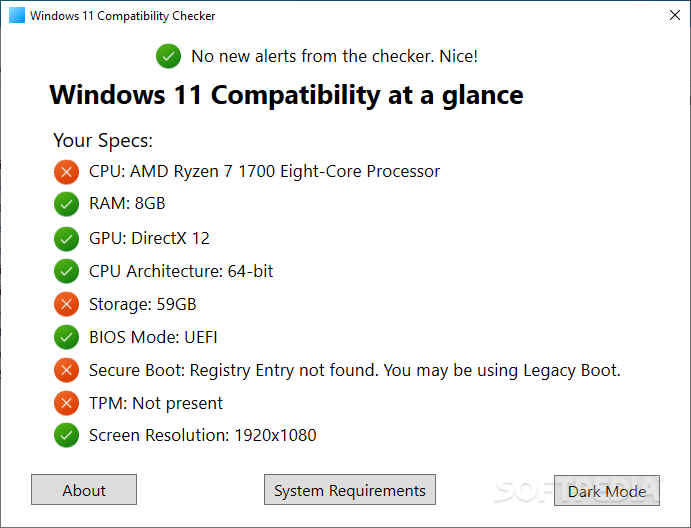Click the red X icon beside Storage

[x=66, y=304]
